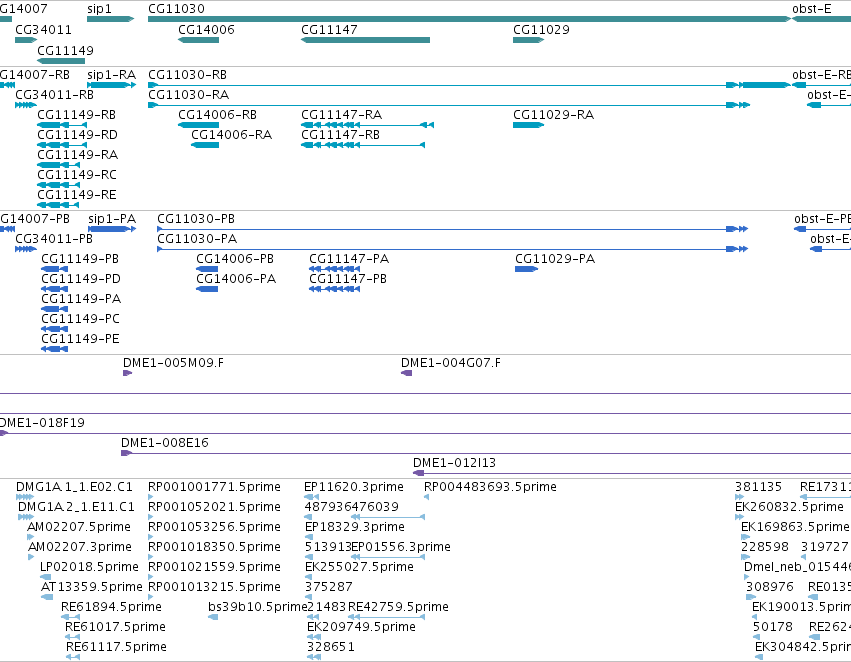Image resolution: width=851 pixels, height=662 pixels.
Task: Select protein CG11030-PB label
Action: pyautogui.click(x=196, y=219)
